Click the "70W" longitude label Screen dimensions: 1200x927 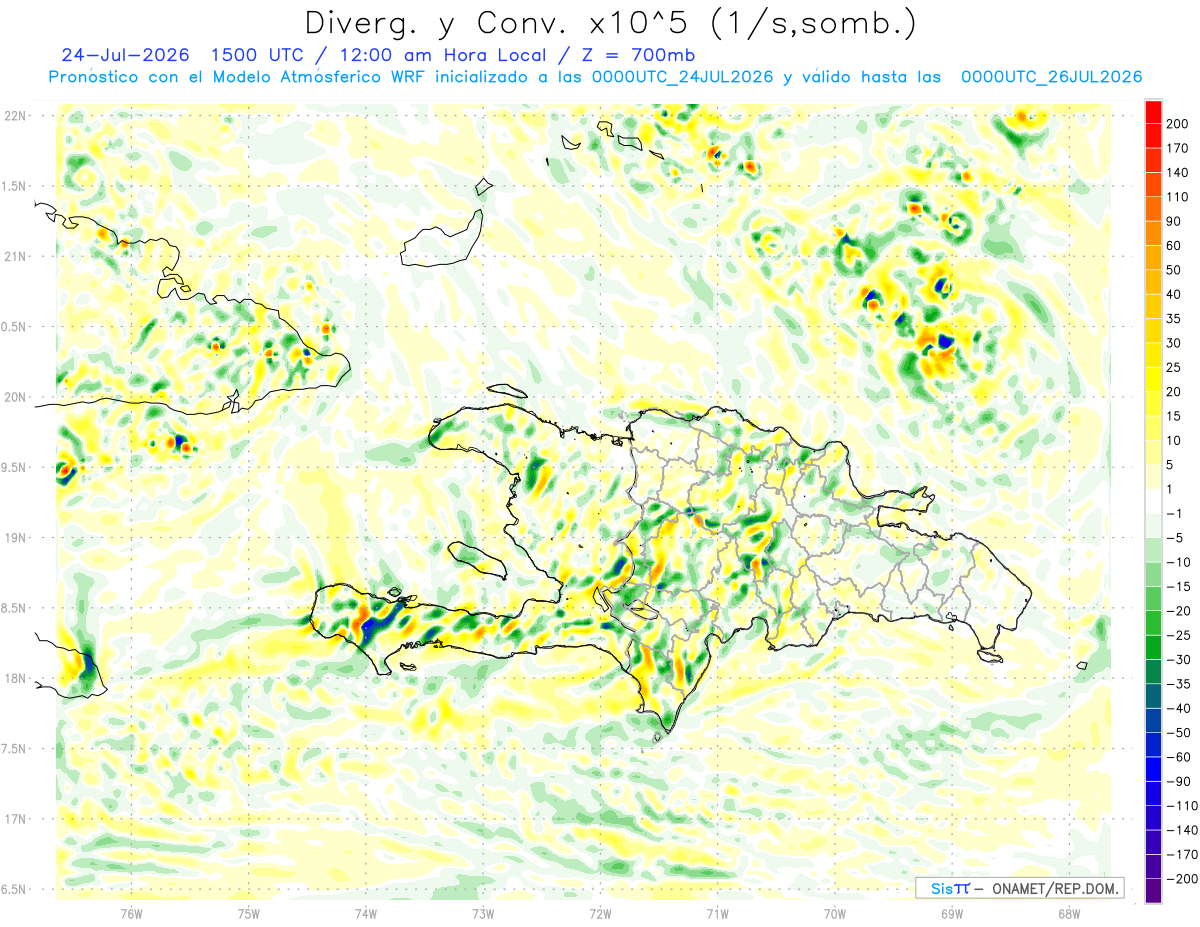834,913
